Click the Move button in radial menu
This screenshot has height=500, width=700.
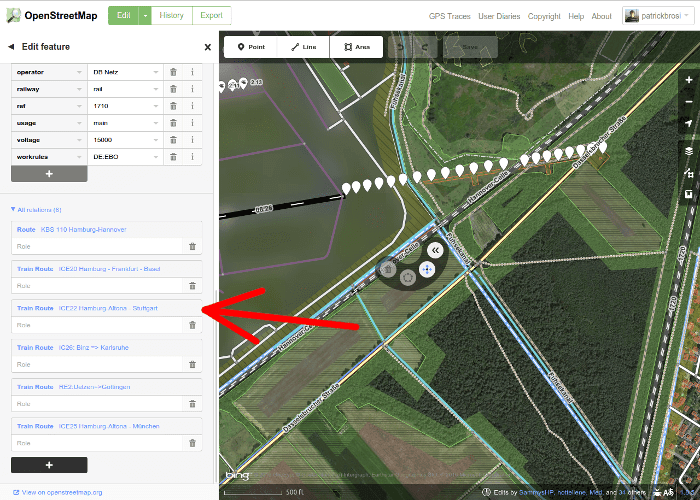pos(427,269)
